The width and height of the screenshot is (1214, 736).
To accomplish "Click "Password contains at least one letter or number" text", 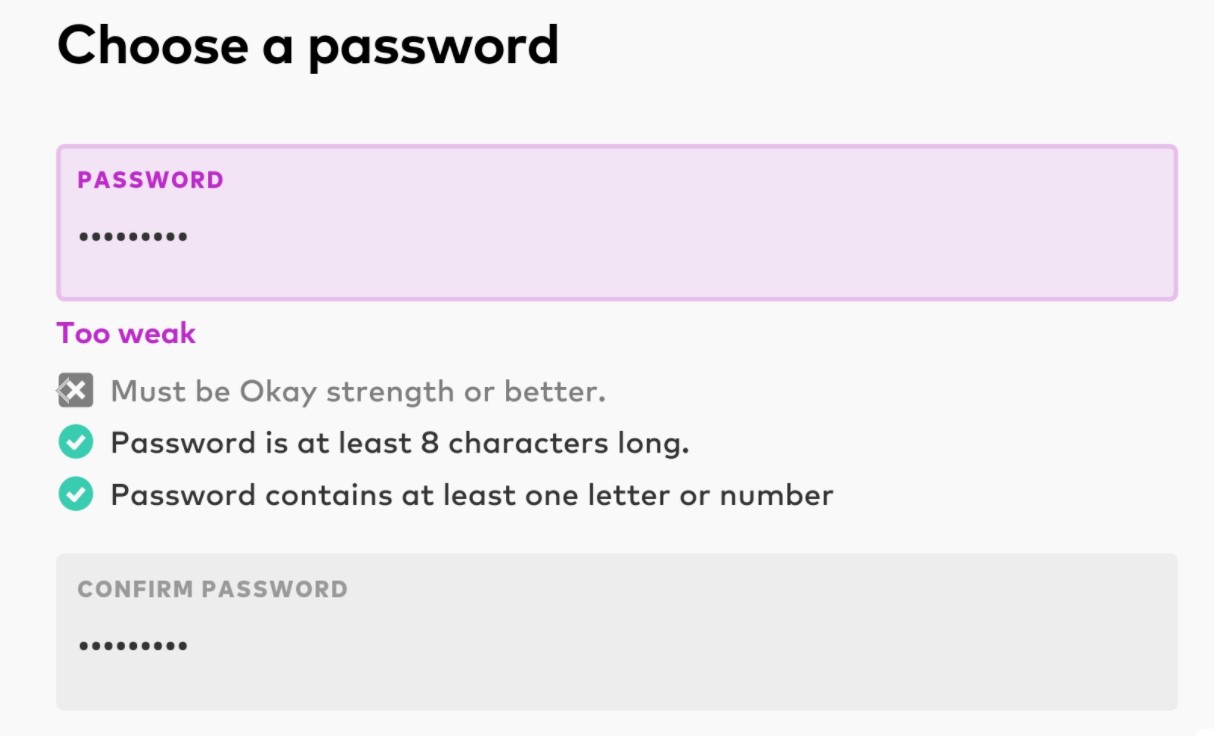I will click(x=472, y=494).
